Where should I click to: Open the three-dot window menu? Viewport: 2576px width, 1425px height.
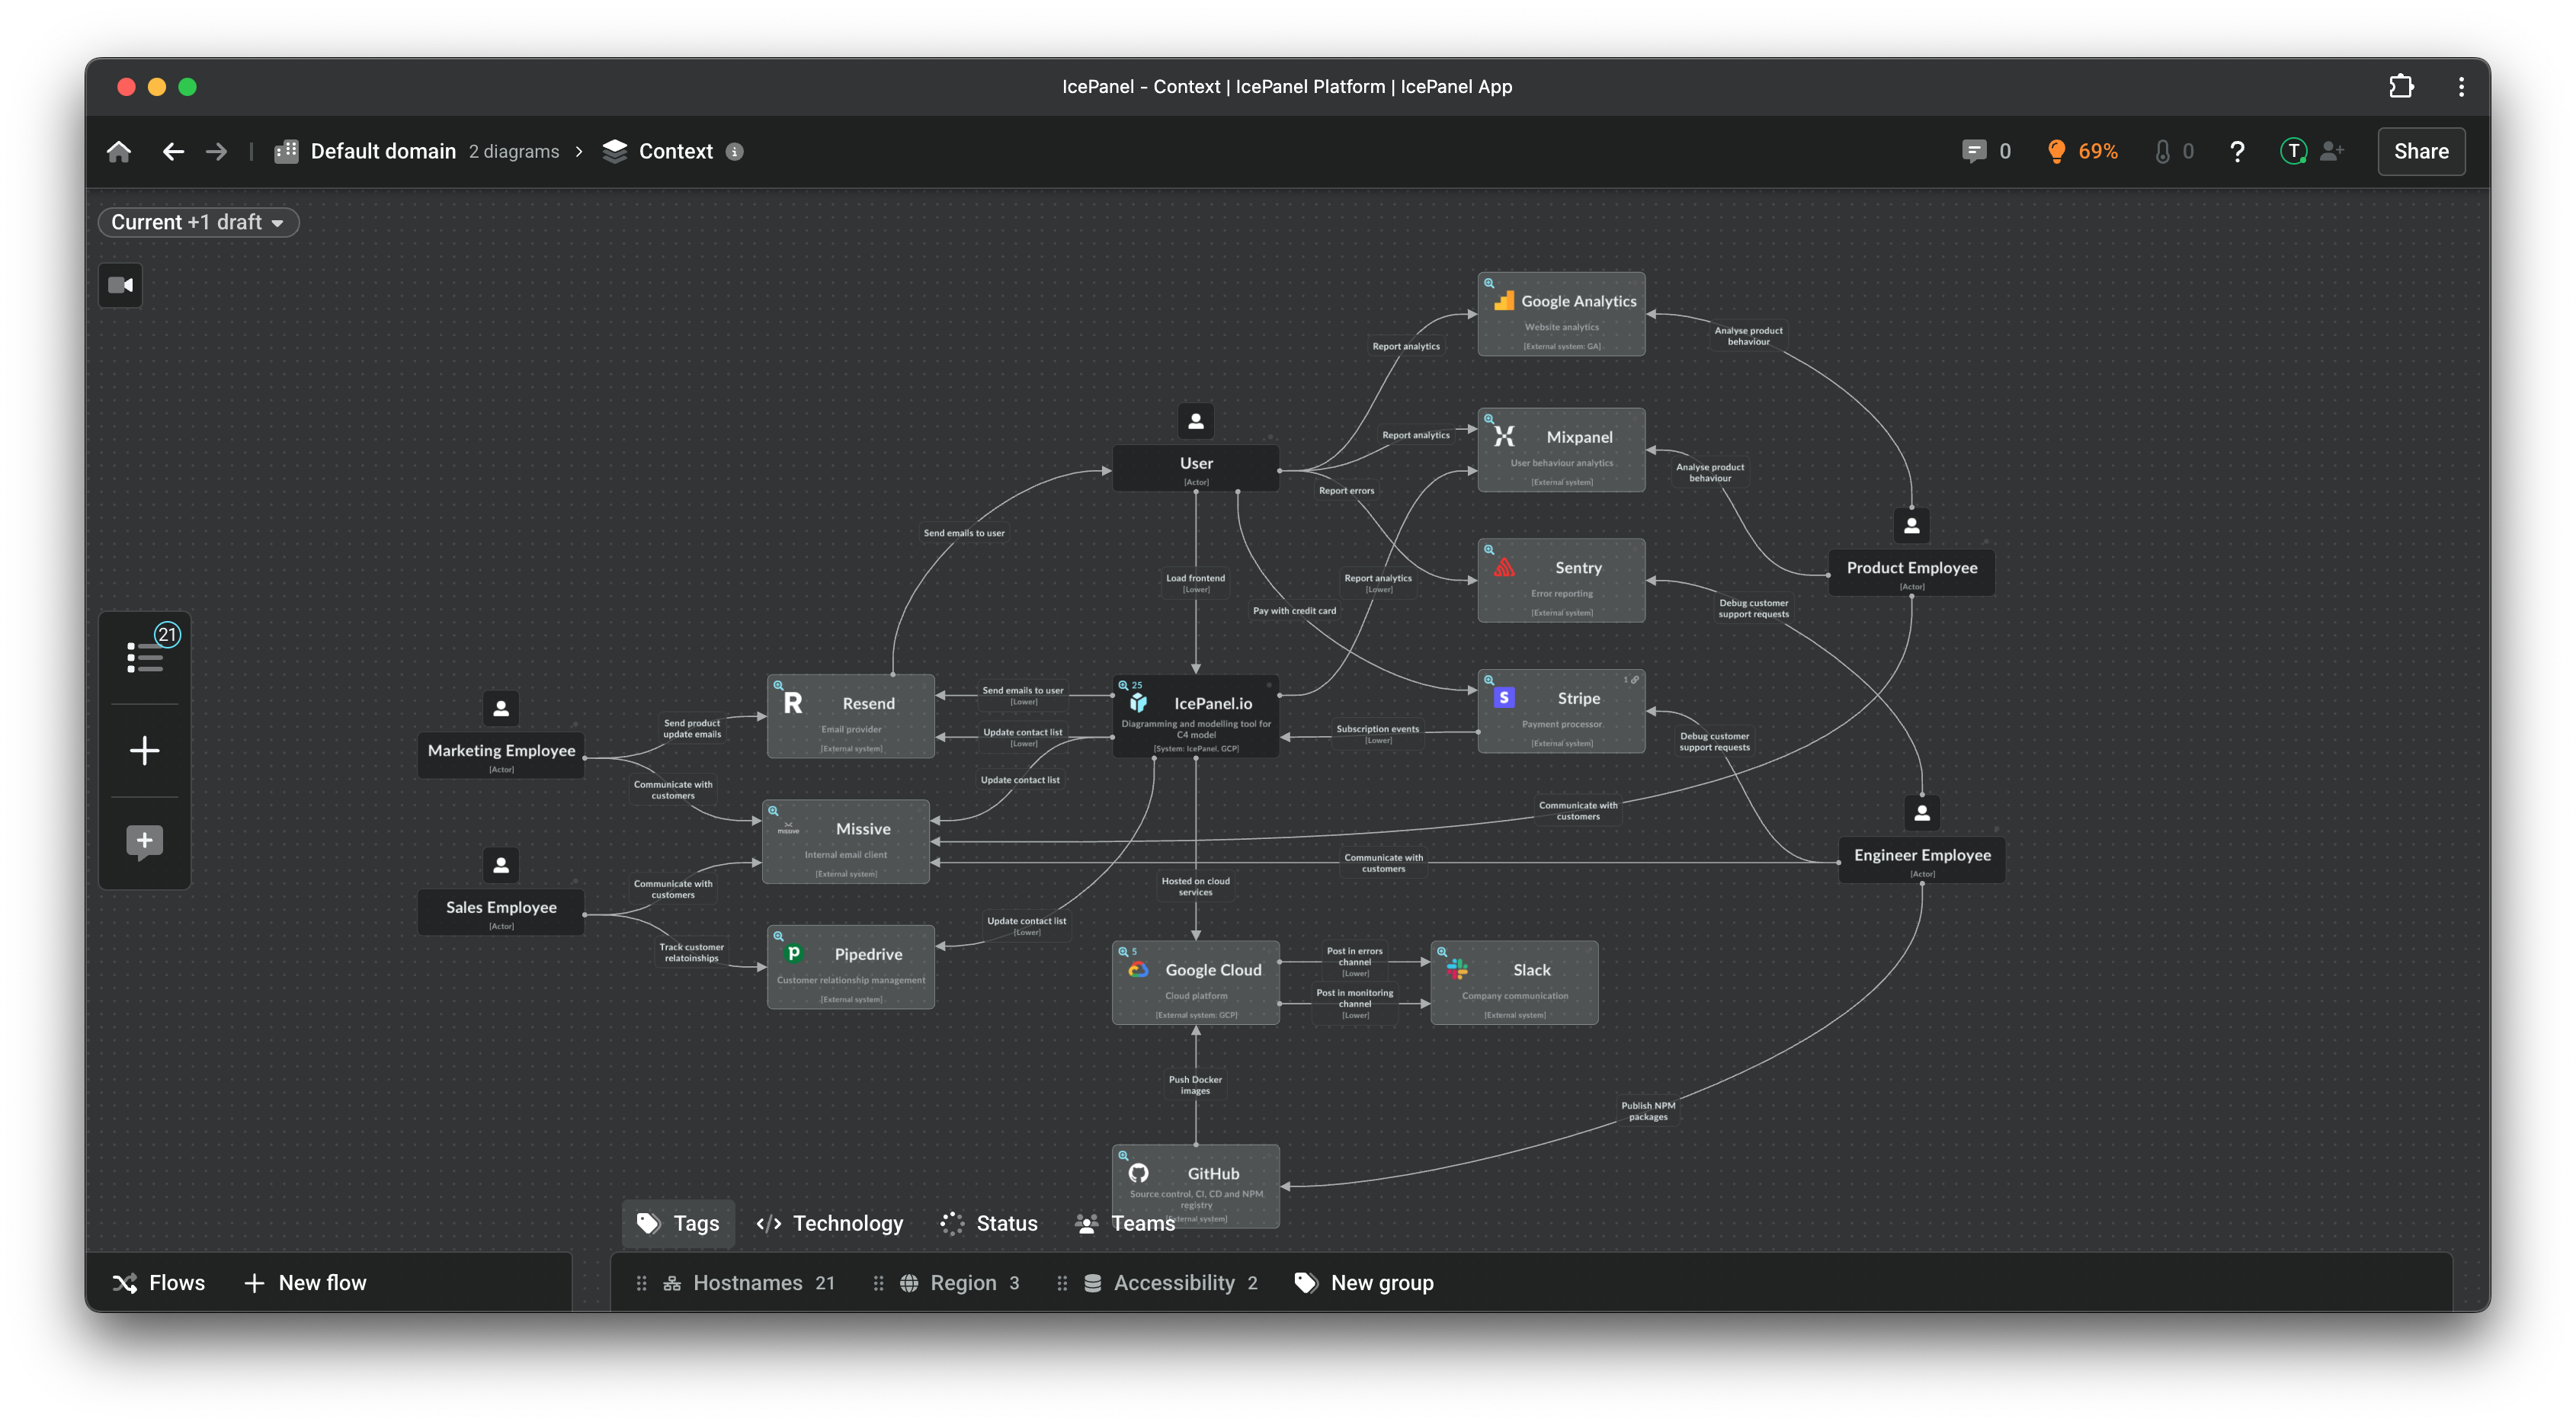pyautogui.click(x=2461, y=86)
